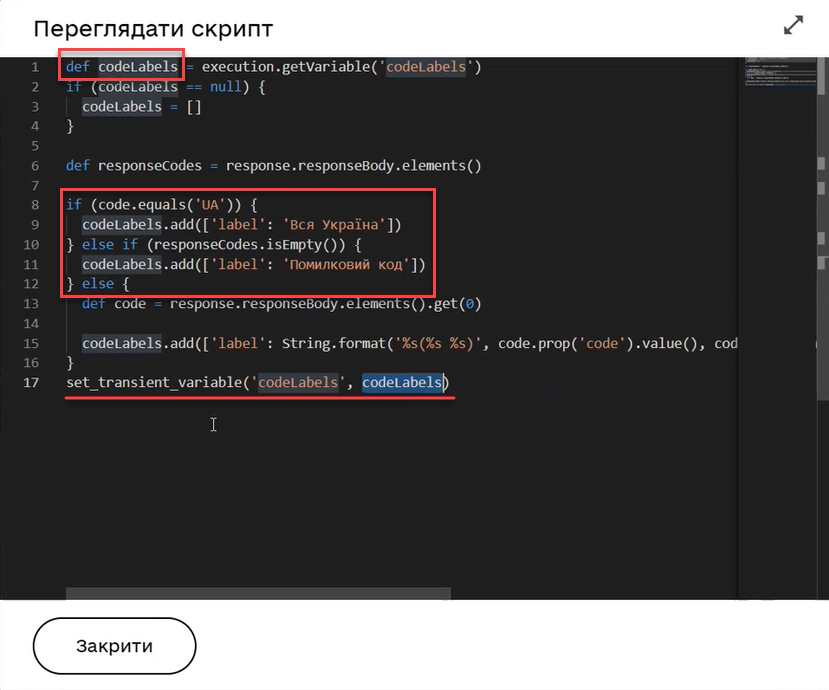Click 'responseCodes.isEmpty()' on line 10
Screen dimensions: 829x690
pyautogui.click(x=249, y=245)
